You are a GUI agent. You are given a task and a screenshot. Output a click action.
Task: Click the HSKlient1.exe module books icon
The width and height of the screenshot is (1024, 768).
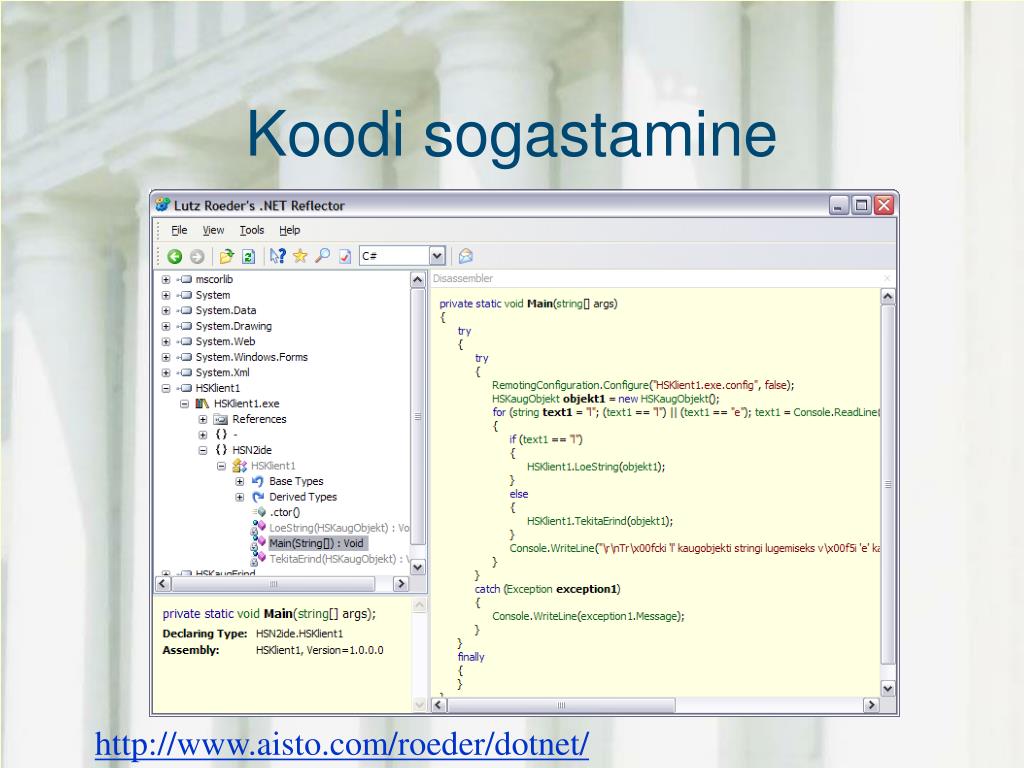point(202,404)
